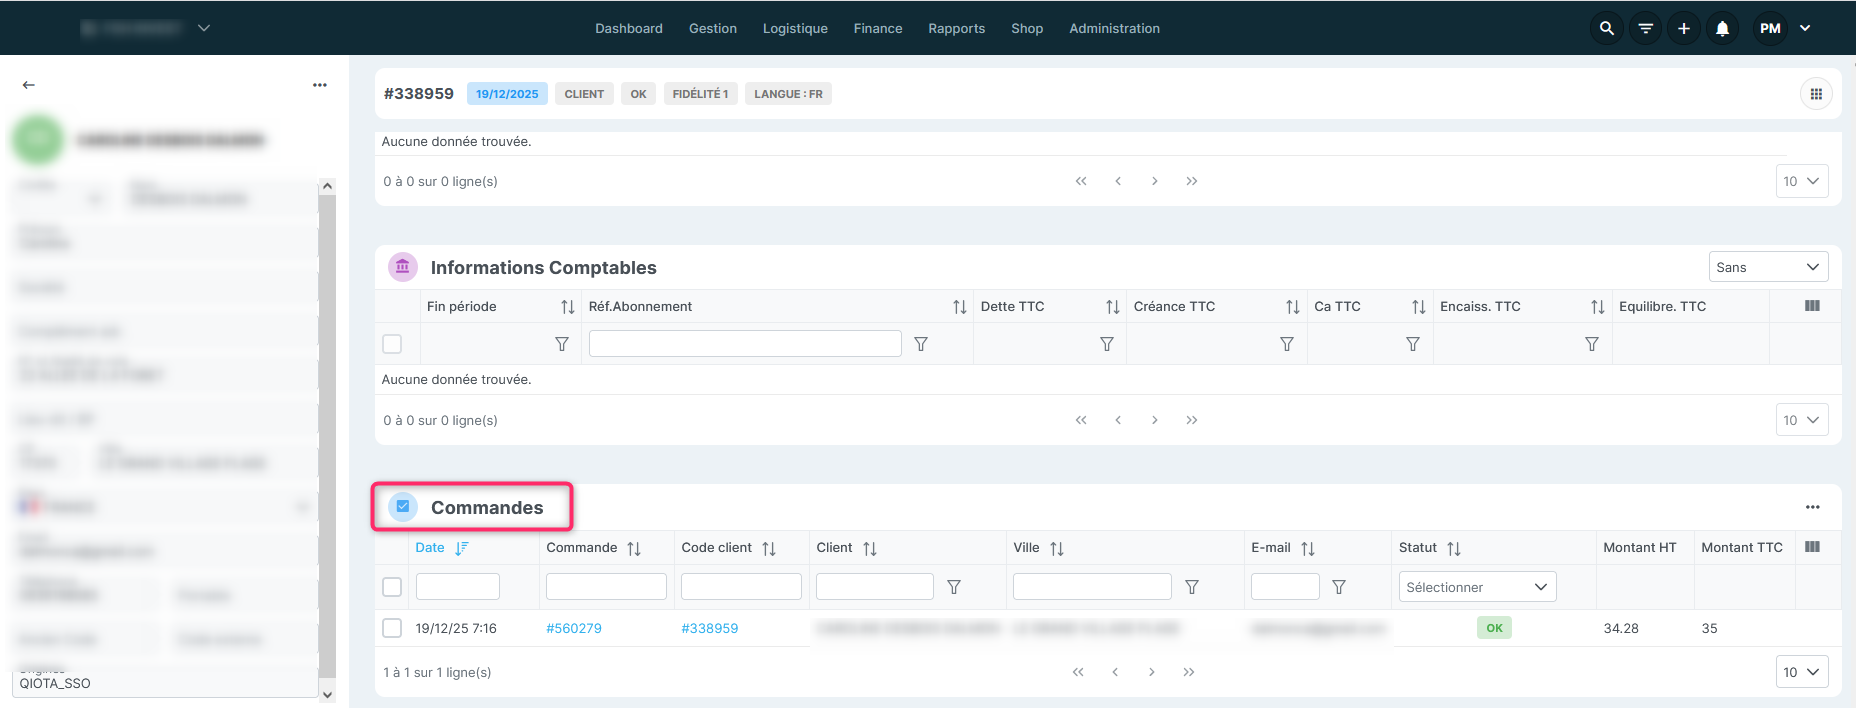Change page size dropdown in top table

1802,181
